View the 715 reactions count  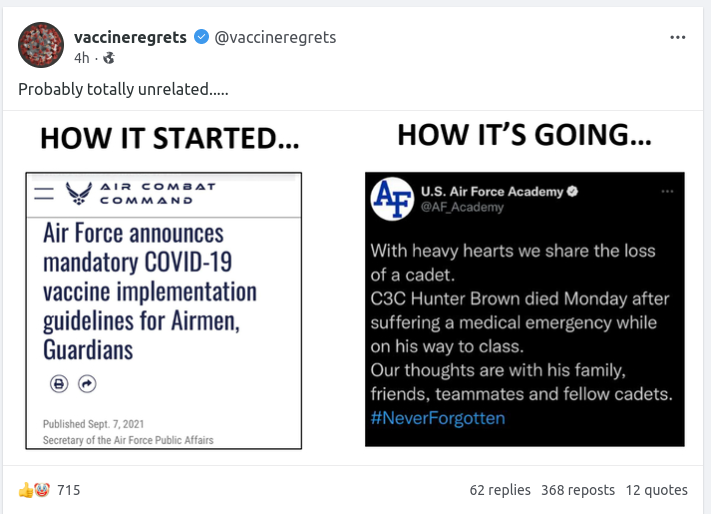(68, 490)
